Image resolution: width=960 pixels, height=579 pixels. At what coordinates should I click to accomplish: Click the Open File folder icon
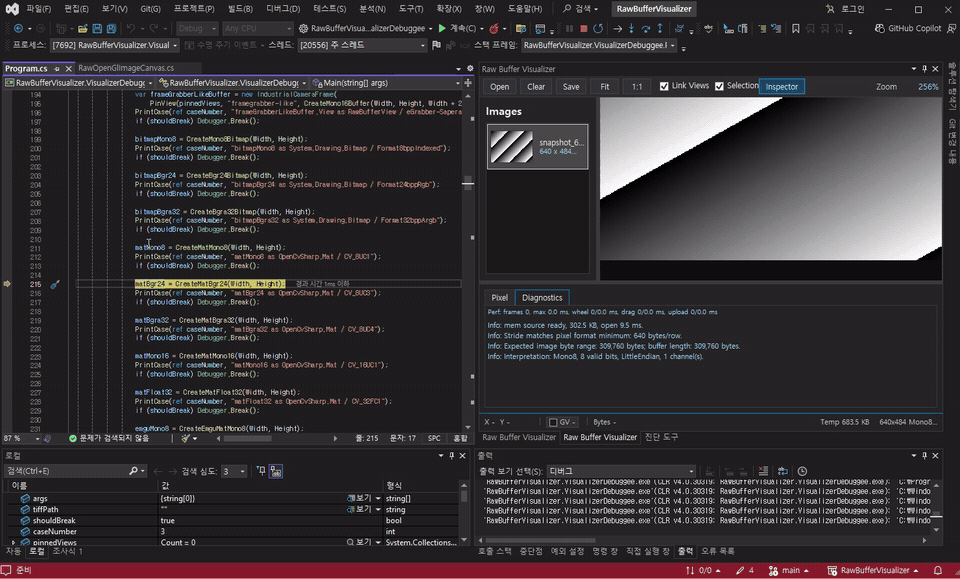click(83, 29)
